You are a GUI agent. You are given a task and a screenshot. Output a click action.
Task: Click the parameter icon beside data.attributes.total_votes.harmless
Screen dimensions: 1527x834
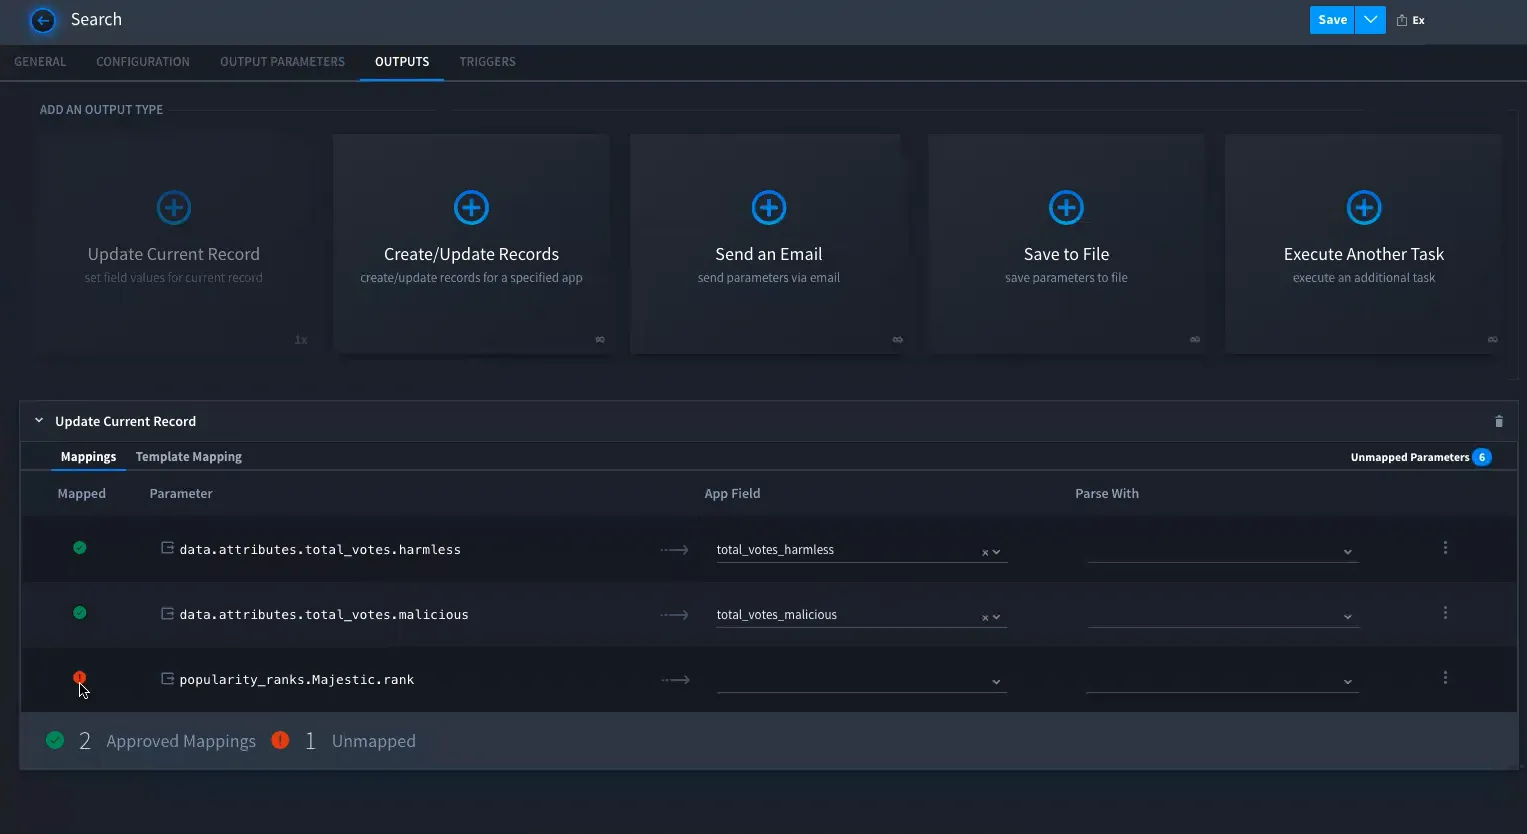tap(168, 548)
